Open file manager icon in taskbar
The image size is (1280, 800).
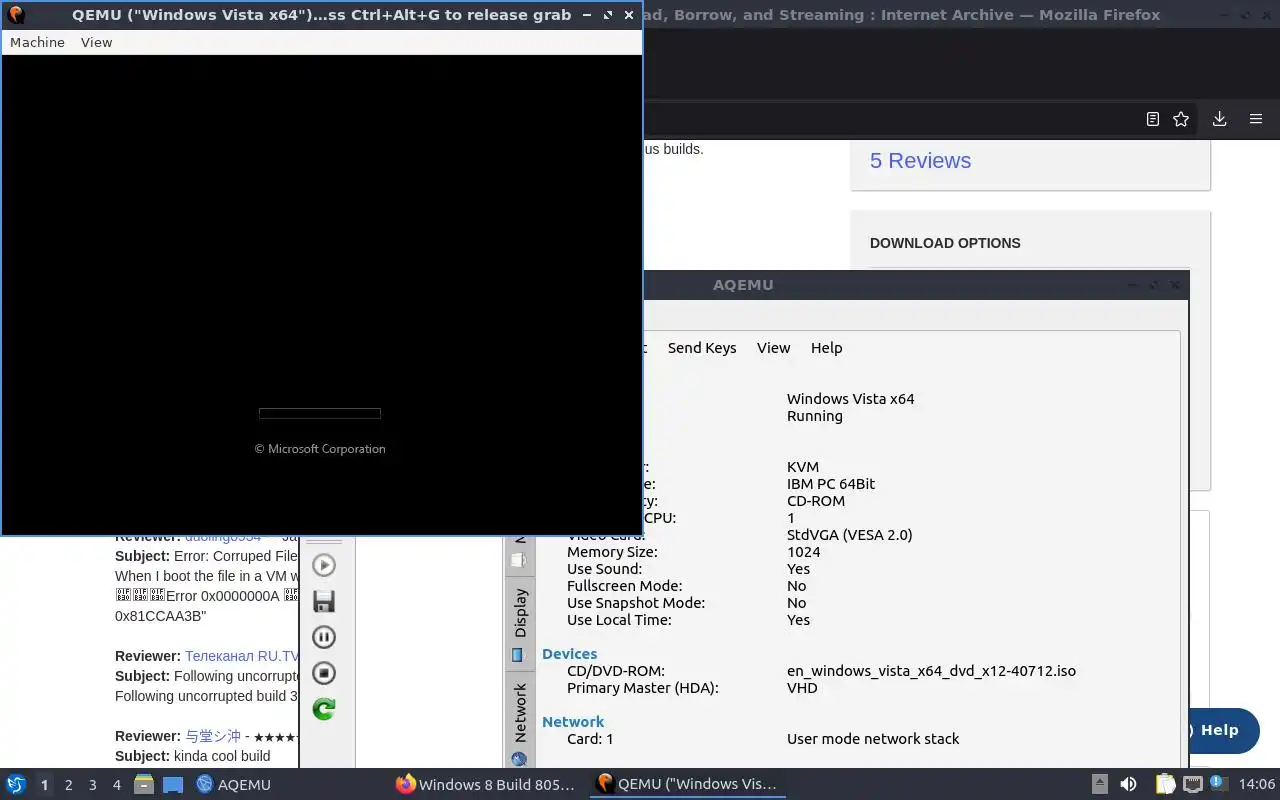click(x=144, y=784)
